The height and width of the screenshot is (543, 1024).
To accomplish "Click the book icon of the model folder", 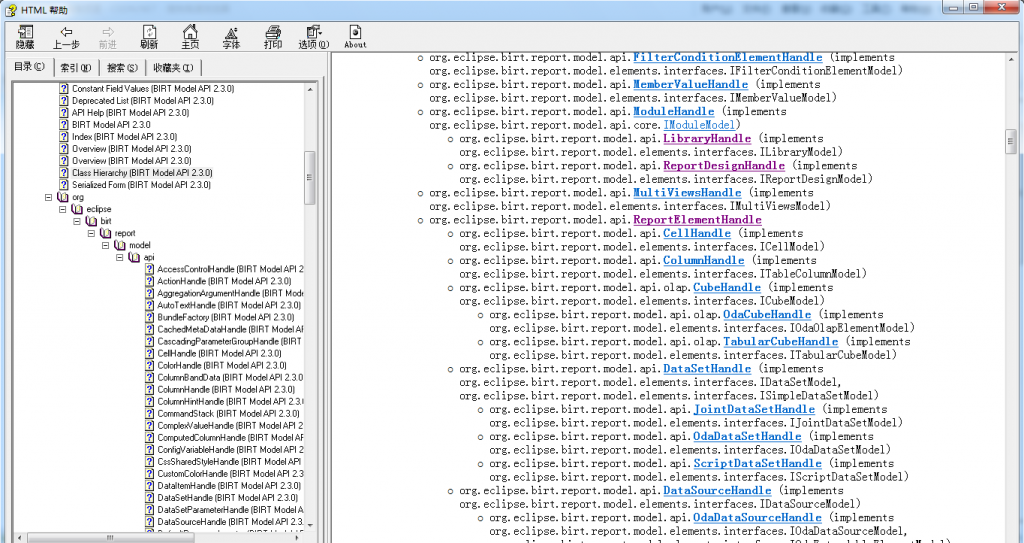I will pos(120,245).
